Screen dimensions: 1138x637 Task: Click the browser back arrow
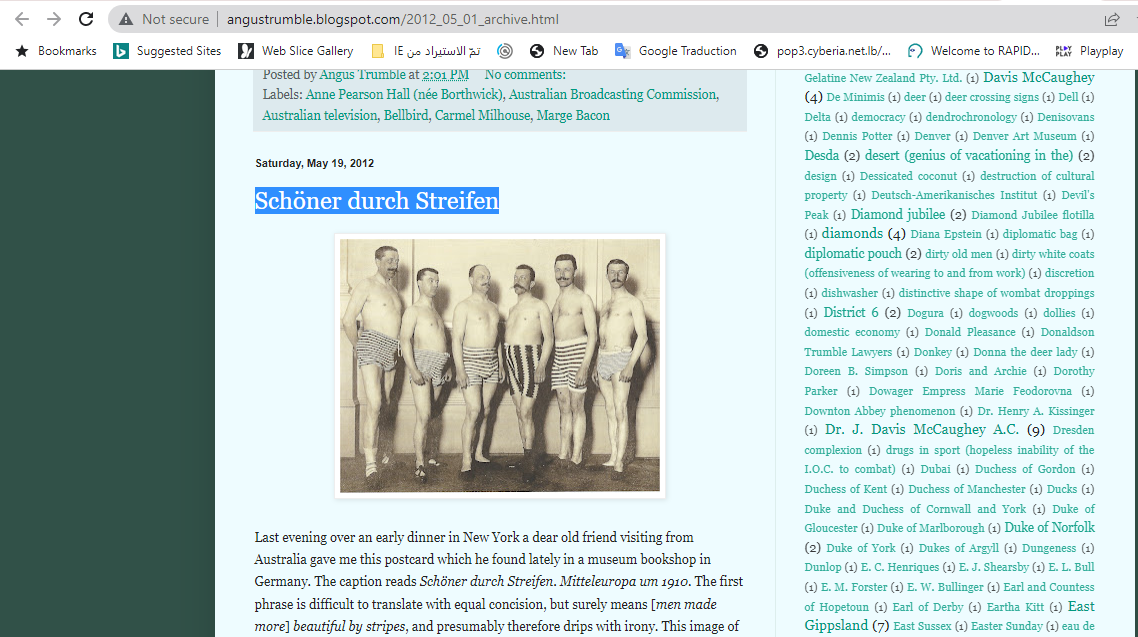click(22, 19)
